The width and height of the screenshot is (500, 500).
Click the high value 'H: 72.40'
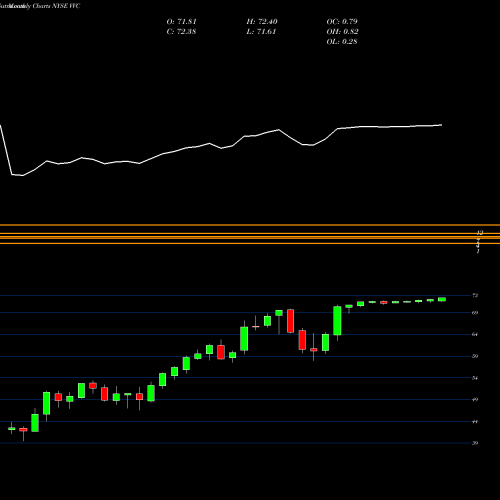coord(262,22)
